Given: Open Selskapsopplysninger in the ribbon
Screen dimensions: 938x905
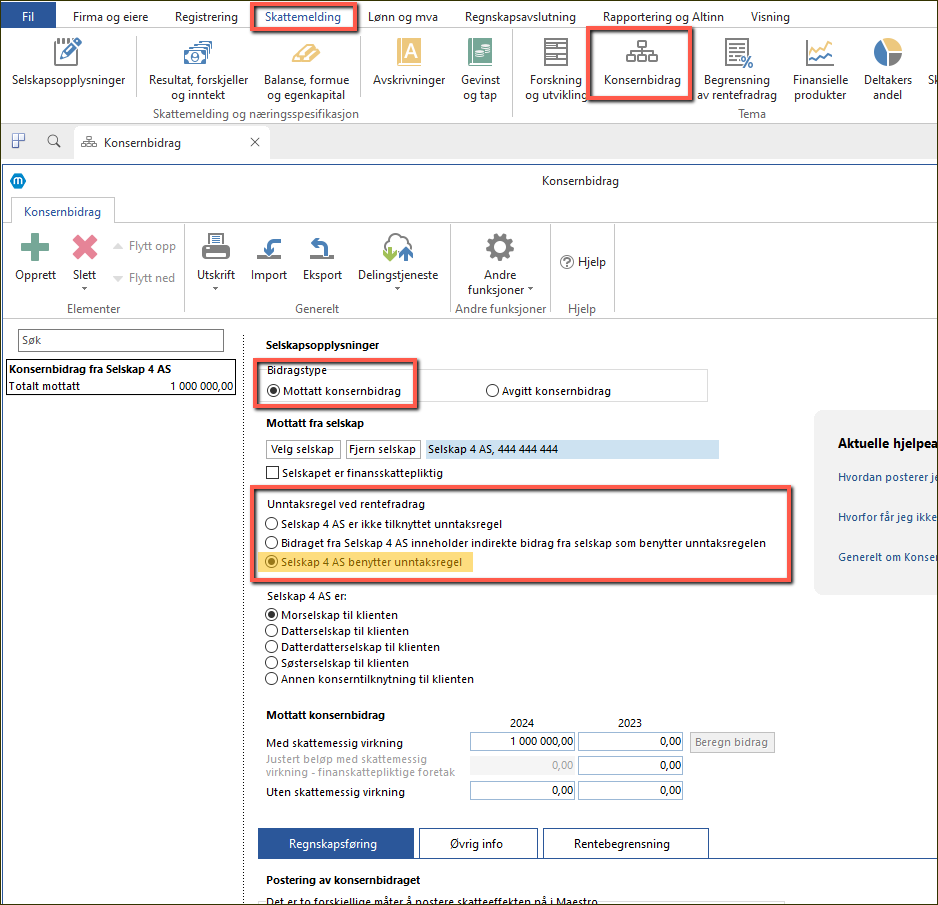Looking at the screenshot, I should click(68, 62).
